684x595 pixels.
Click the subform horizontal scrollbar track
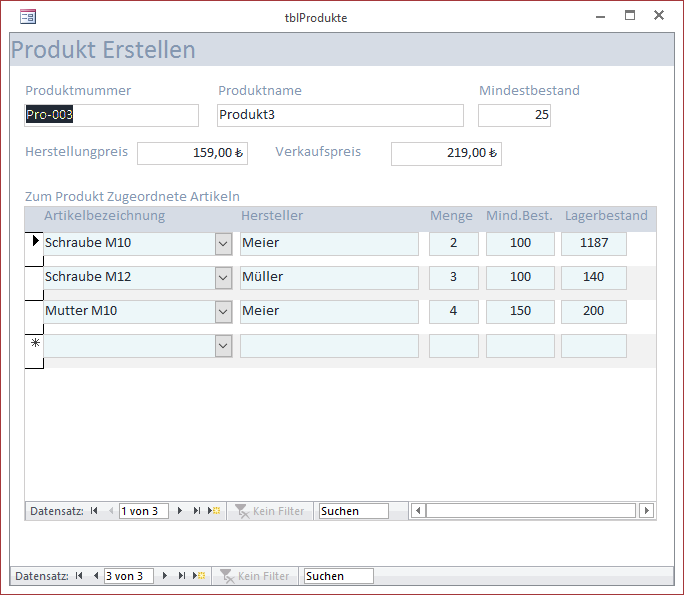531,510
